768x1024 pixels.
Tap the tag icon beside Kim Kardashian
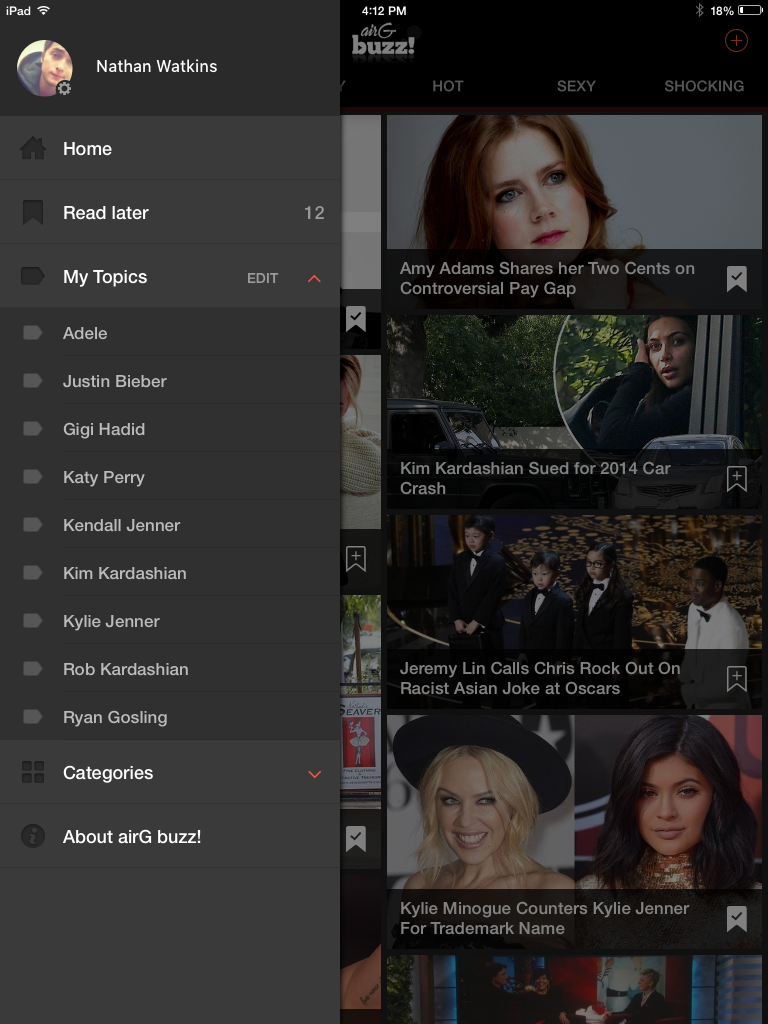pyautogui.click(x=33, y=573)
